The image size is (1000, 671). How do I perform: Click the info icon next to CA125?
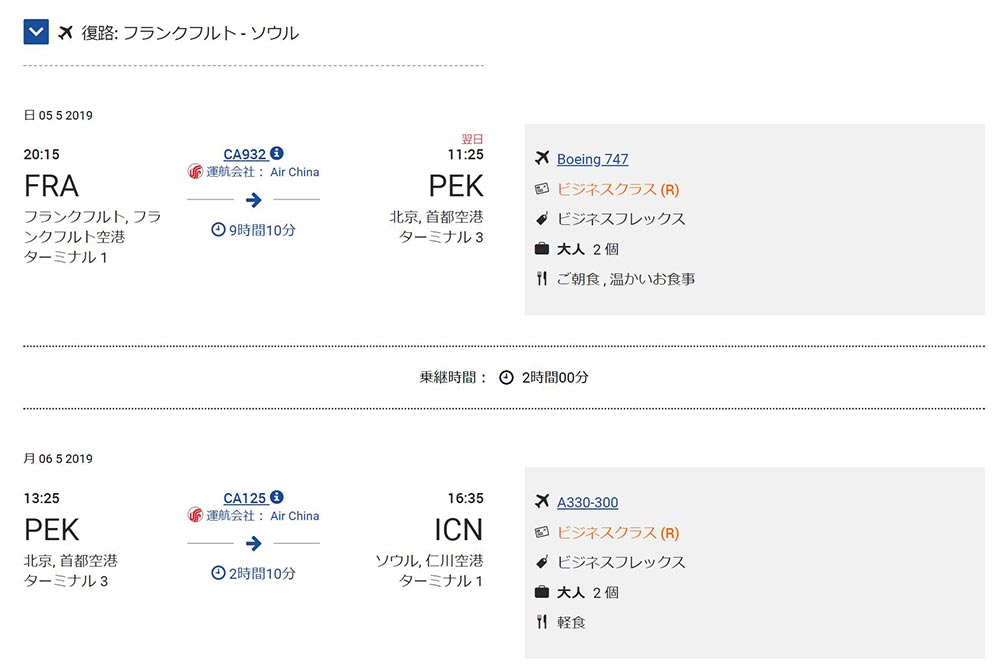point(277,497)
